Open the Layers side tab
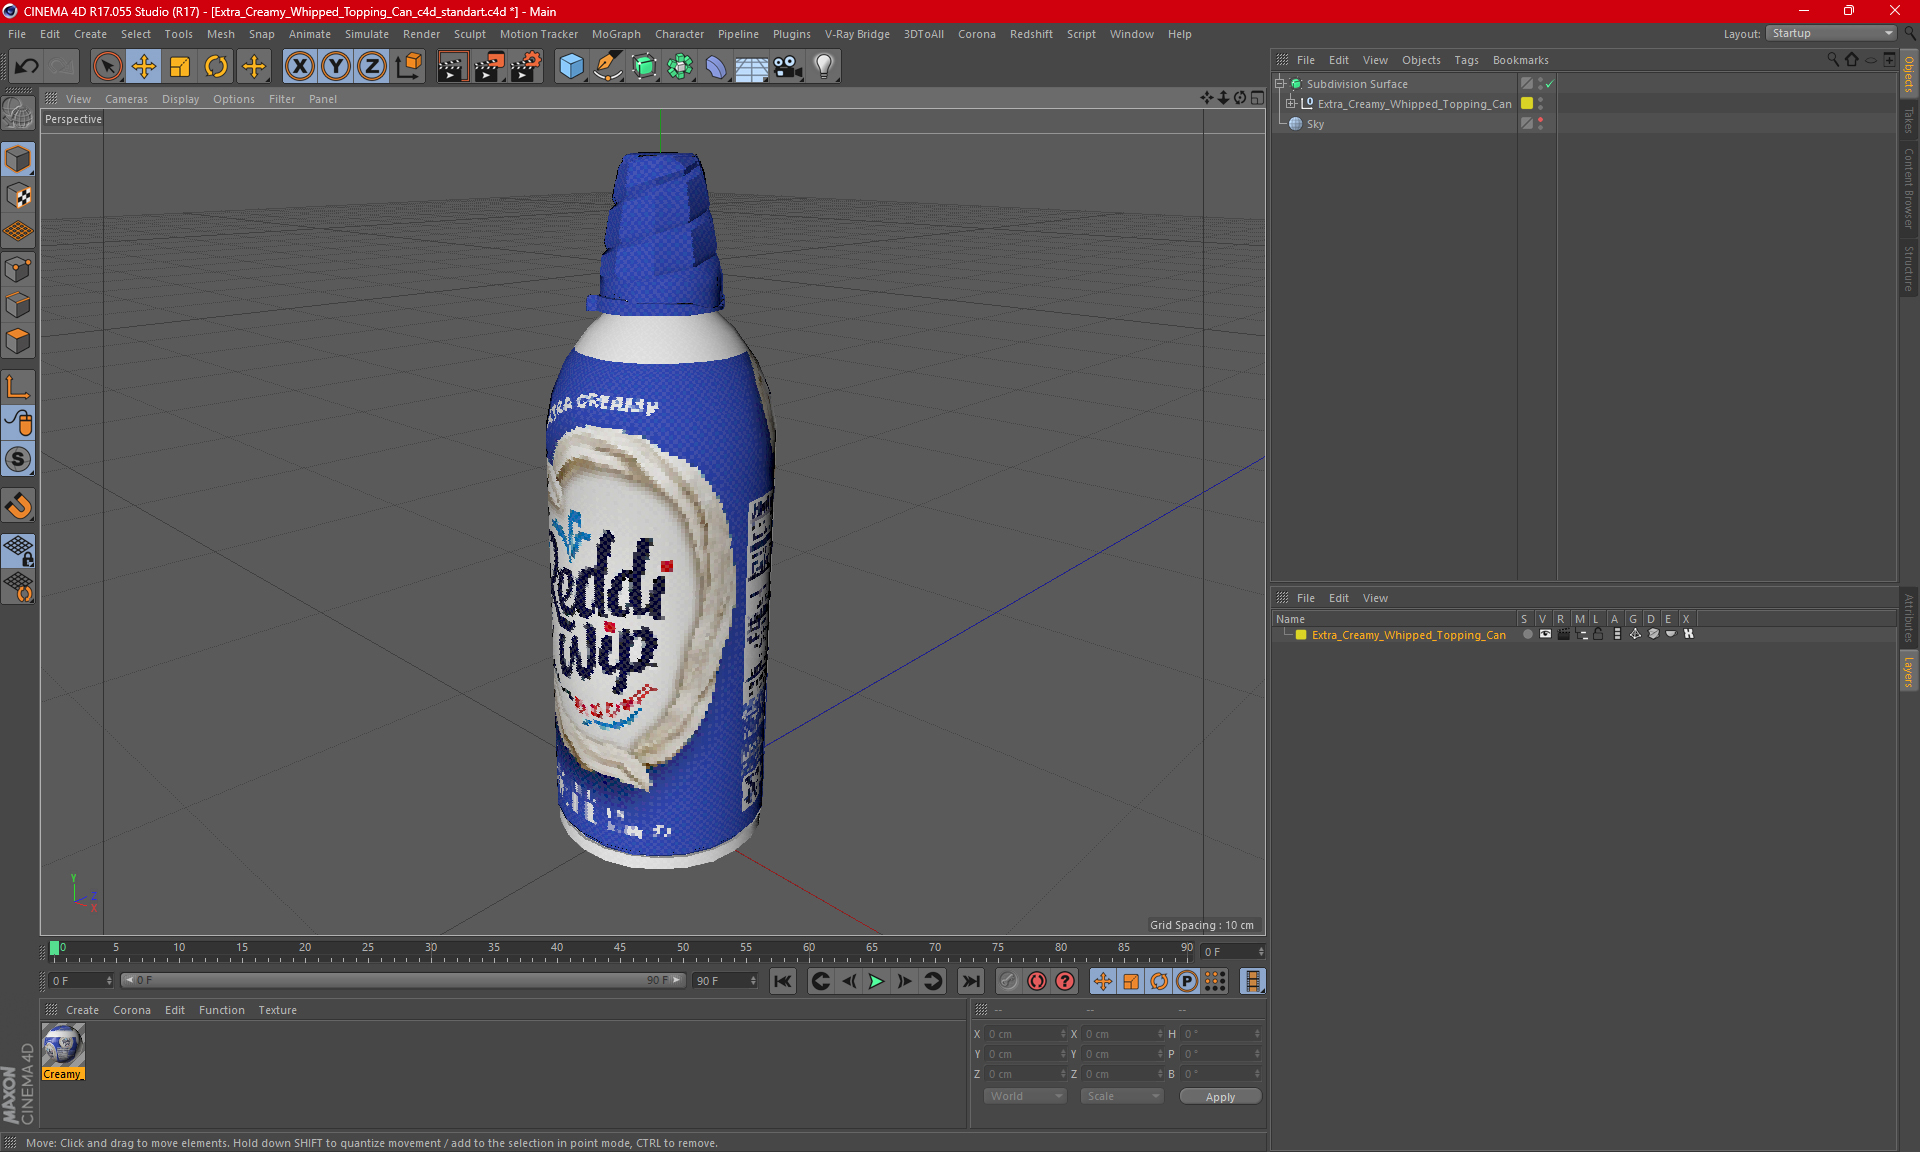 pos(1908,672)
